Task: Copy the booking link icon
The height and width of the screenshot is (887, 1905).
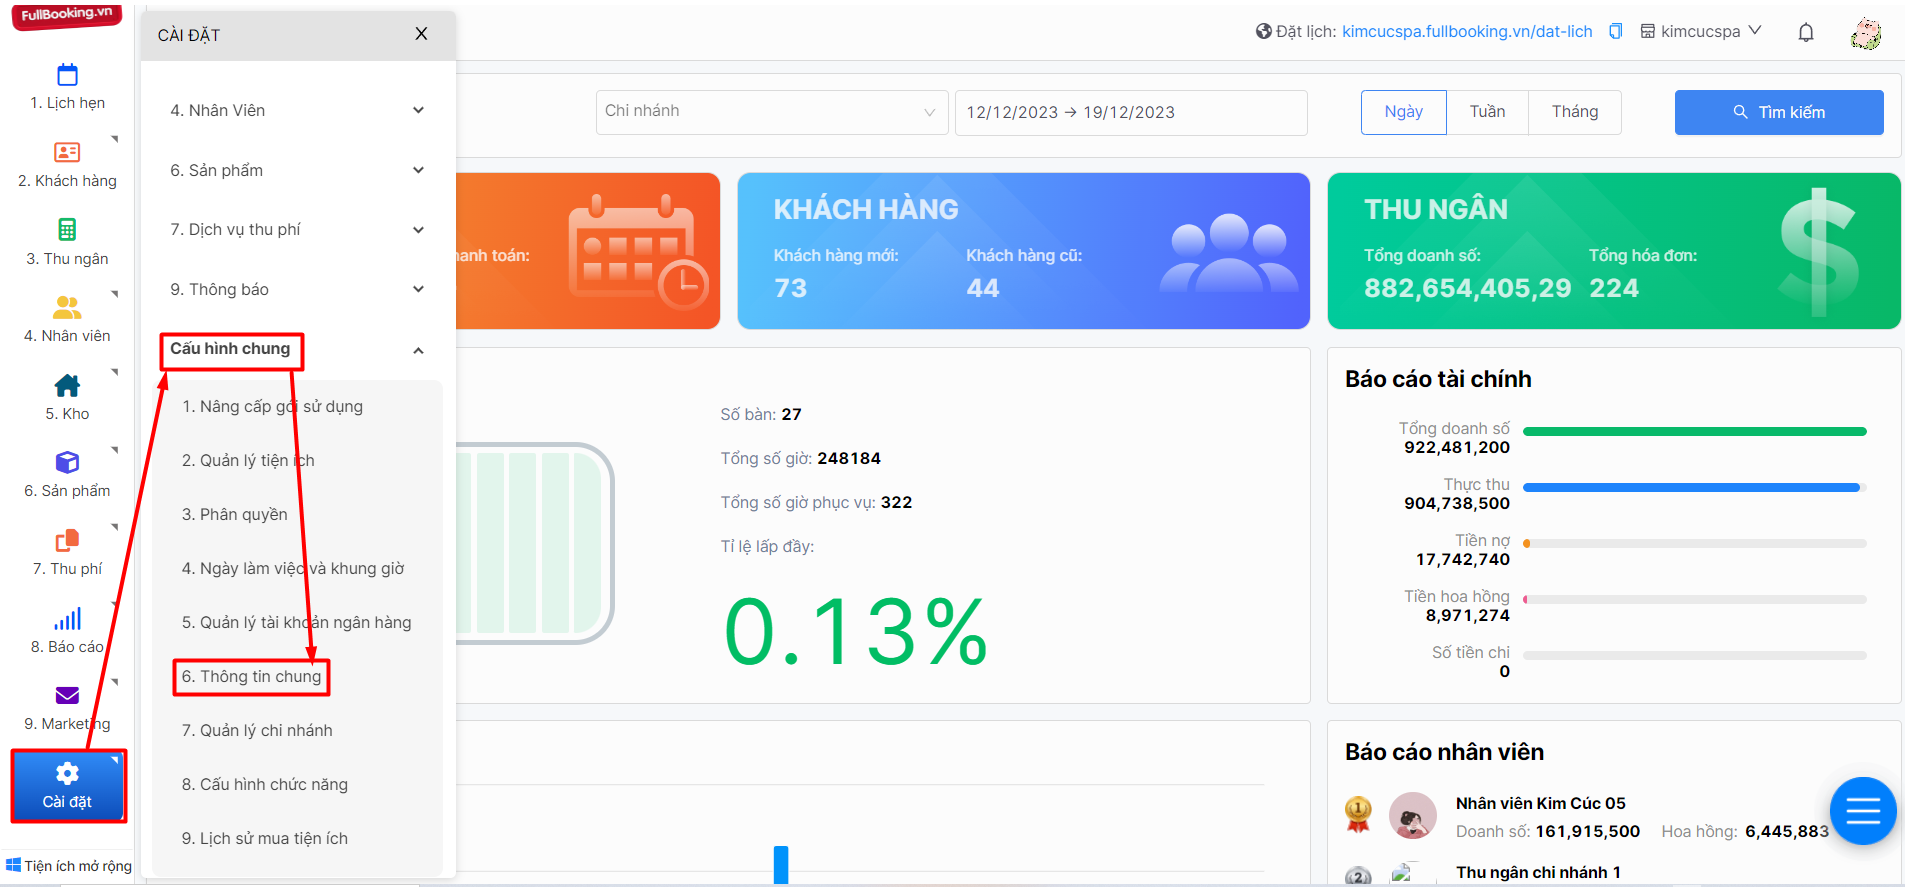Action: pos(1615,31)
